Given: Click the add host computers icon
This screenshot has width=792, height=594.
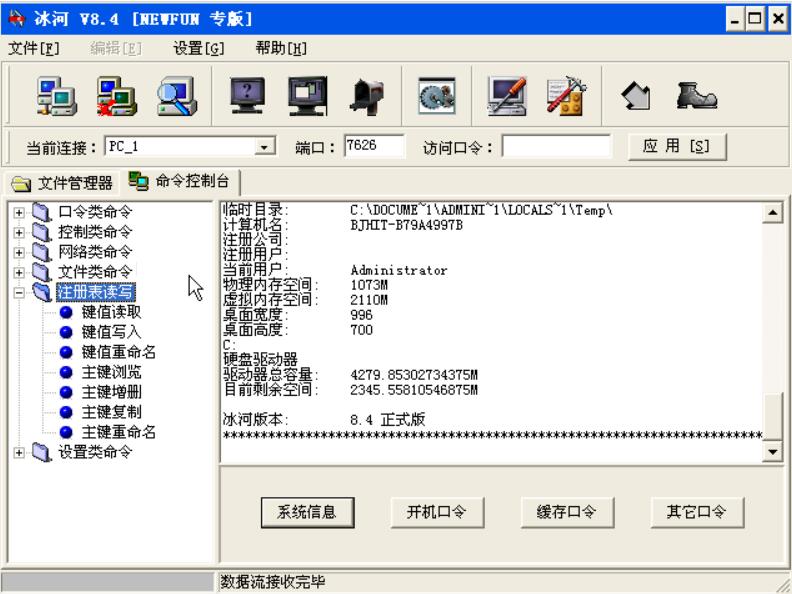Looking at the screenshot, I should [x=57, y=95].
